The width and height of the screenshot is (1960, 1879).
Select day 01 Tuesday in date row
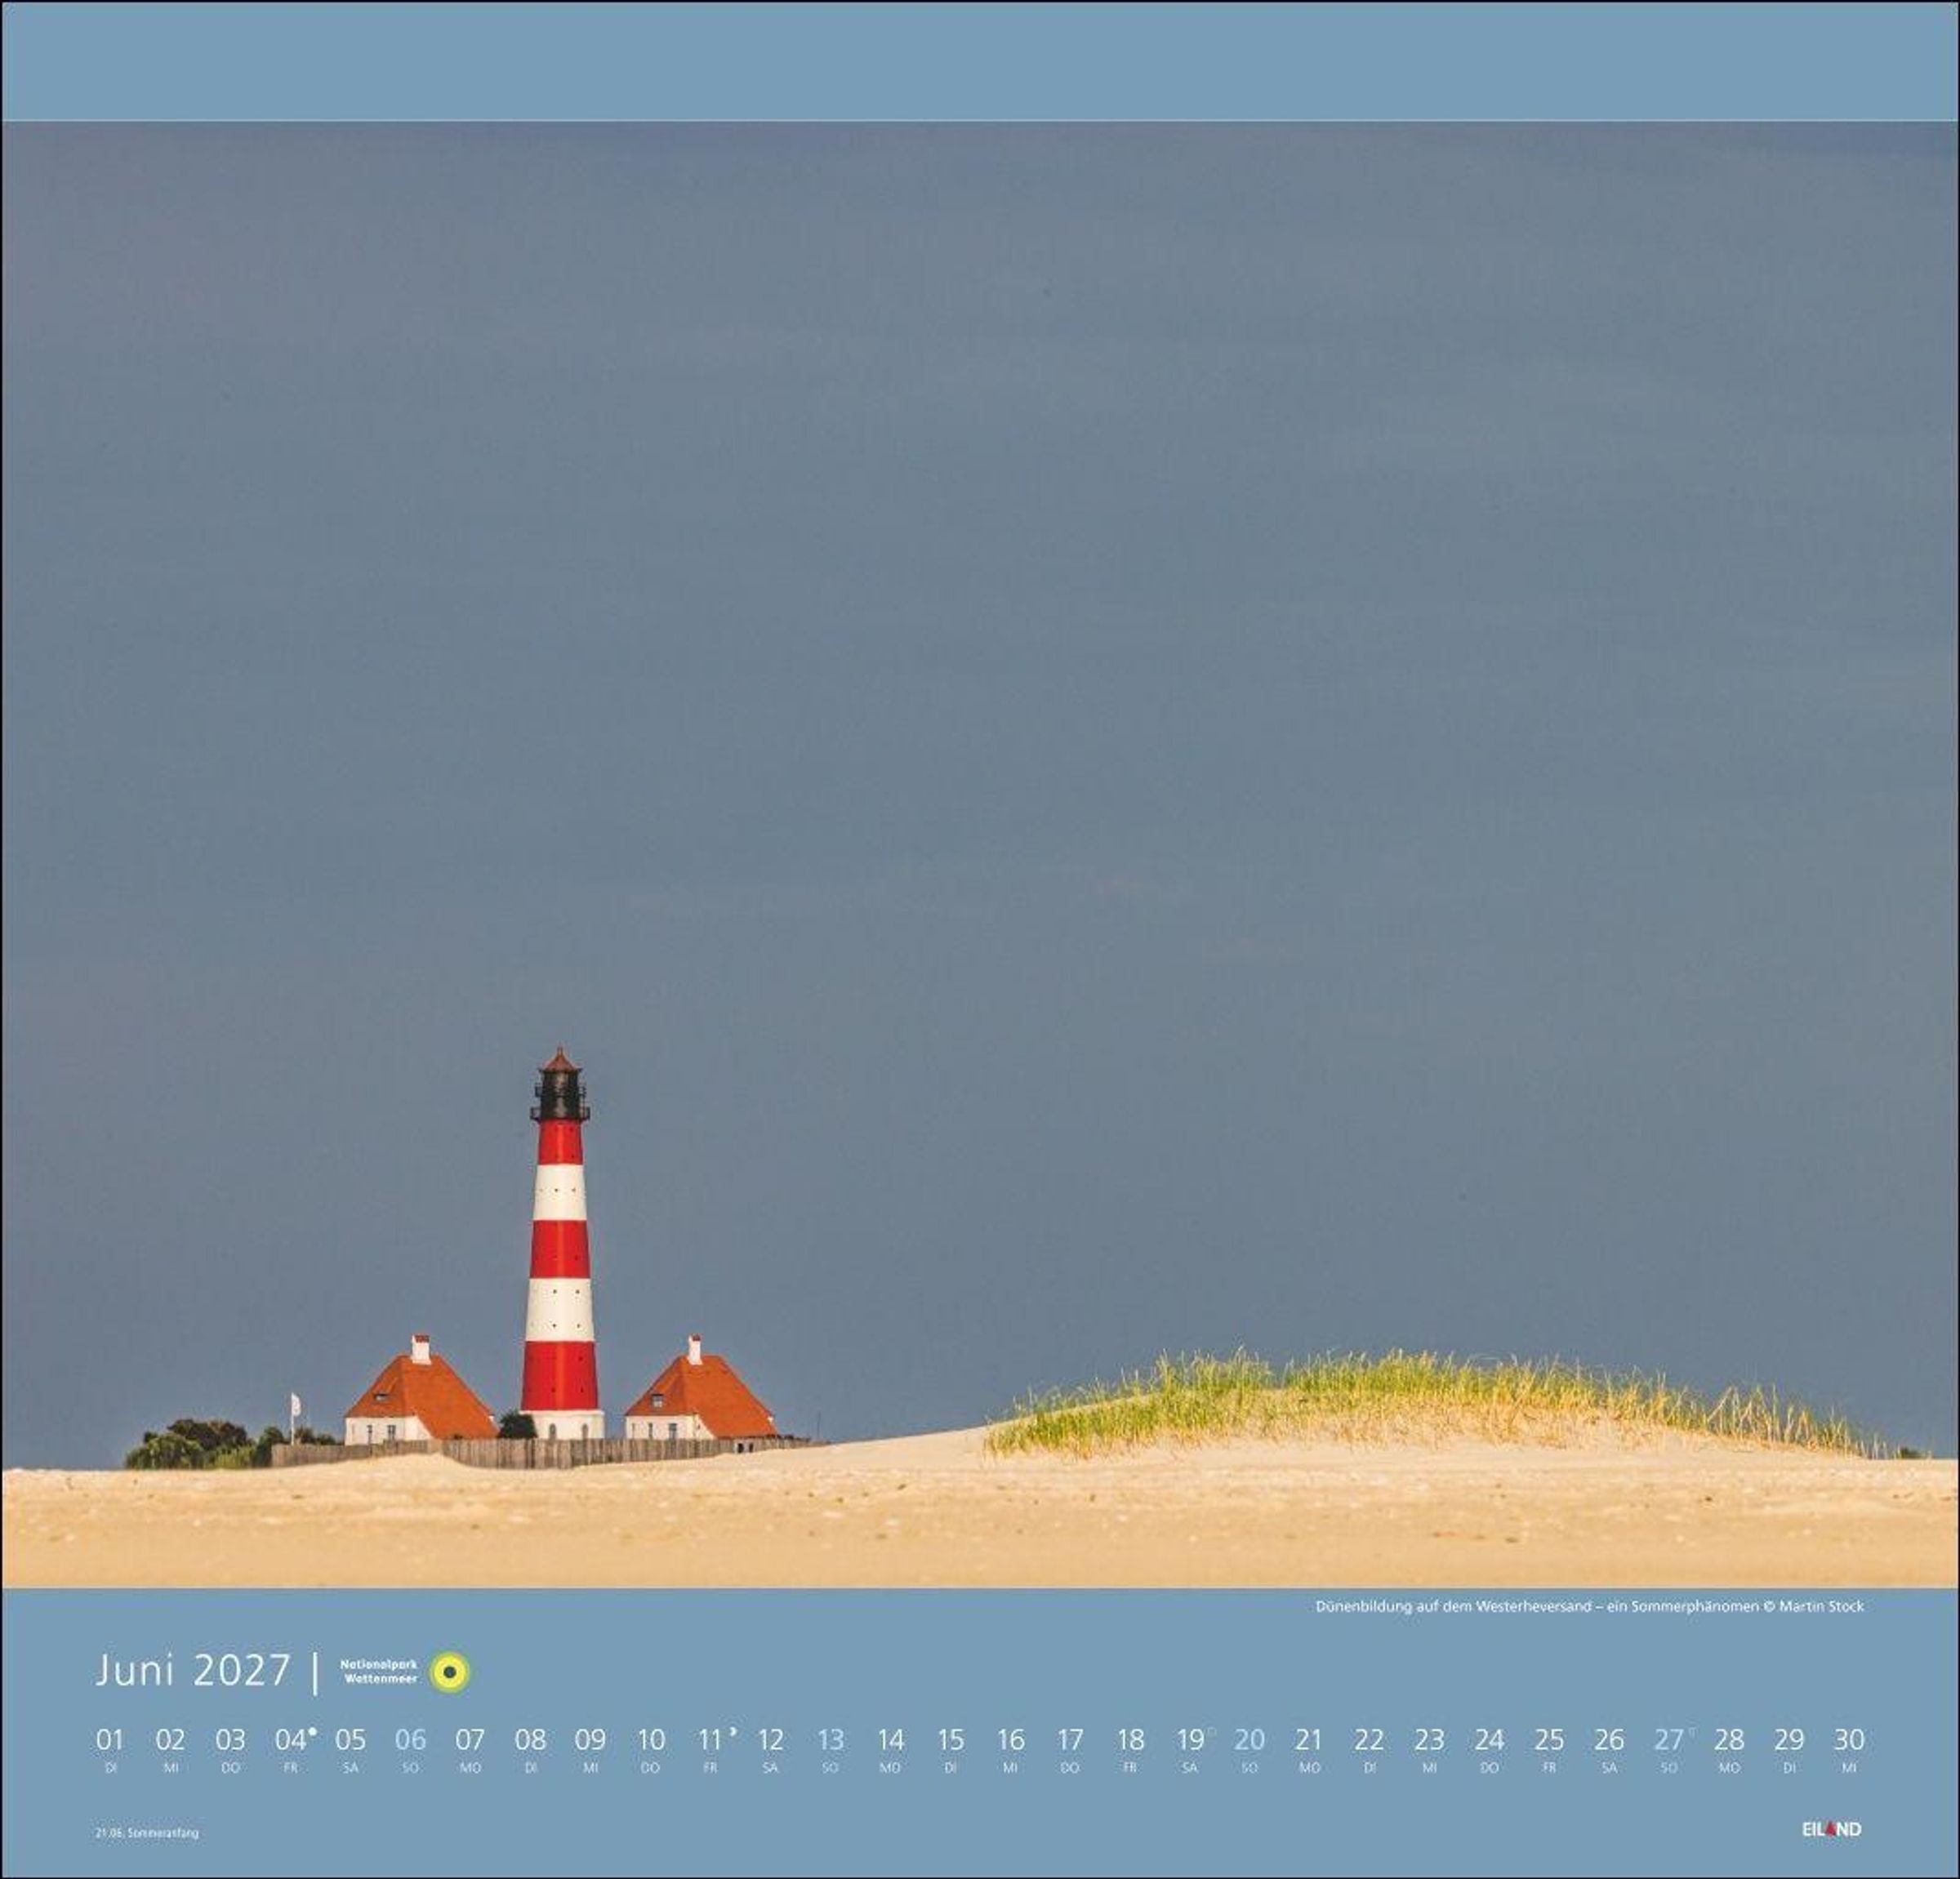pos(109,1741)
